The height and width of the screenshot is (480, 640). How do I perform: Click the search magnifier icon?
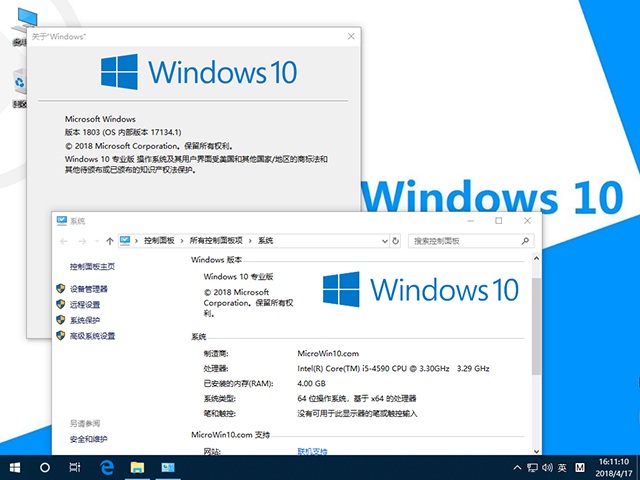pos(525,241)
